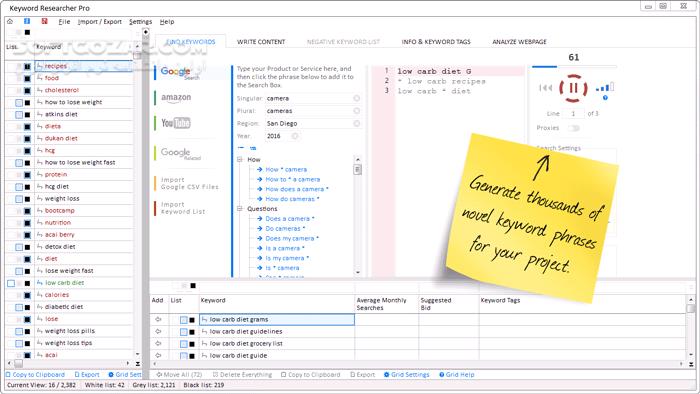
Task: Click Import Keyword List
Action: (x=183, y=208)
